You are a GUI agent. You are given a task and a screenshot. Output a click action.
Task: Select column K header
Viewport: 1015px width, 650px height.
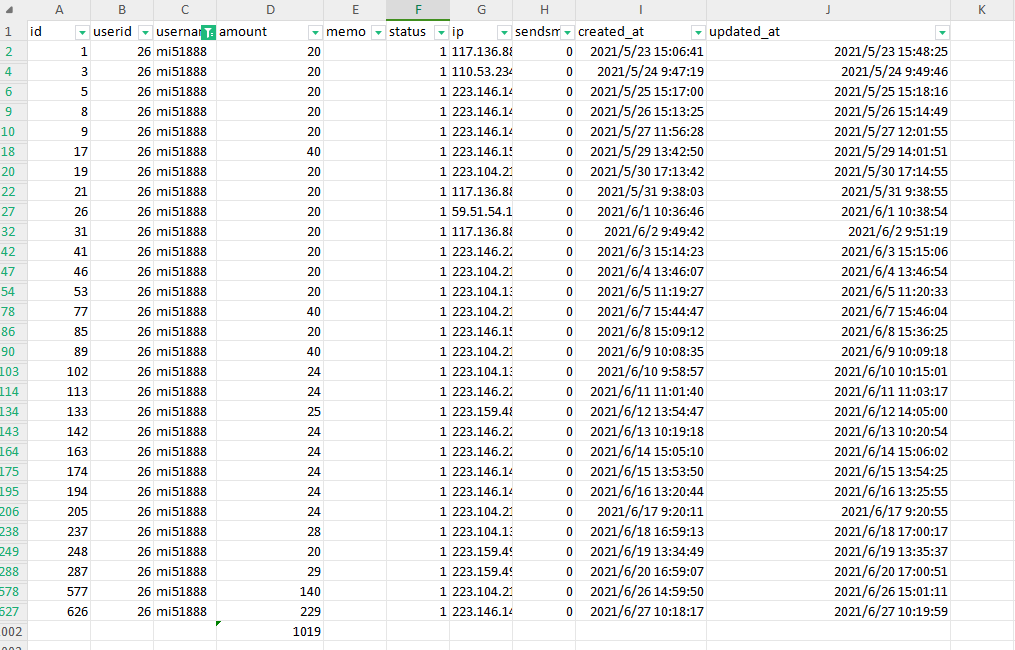[982, 10]
